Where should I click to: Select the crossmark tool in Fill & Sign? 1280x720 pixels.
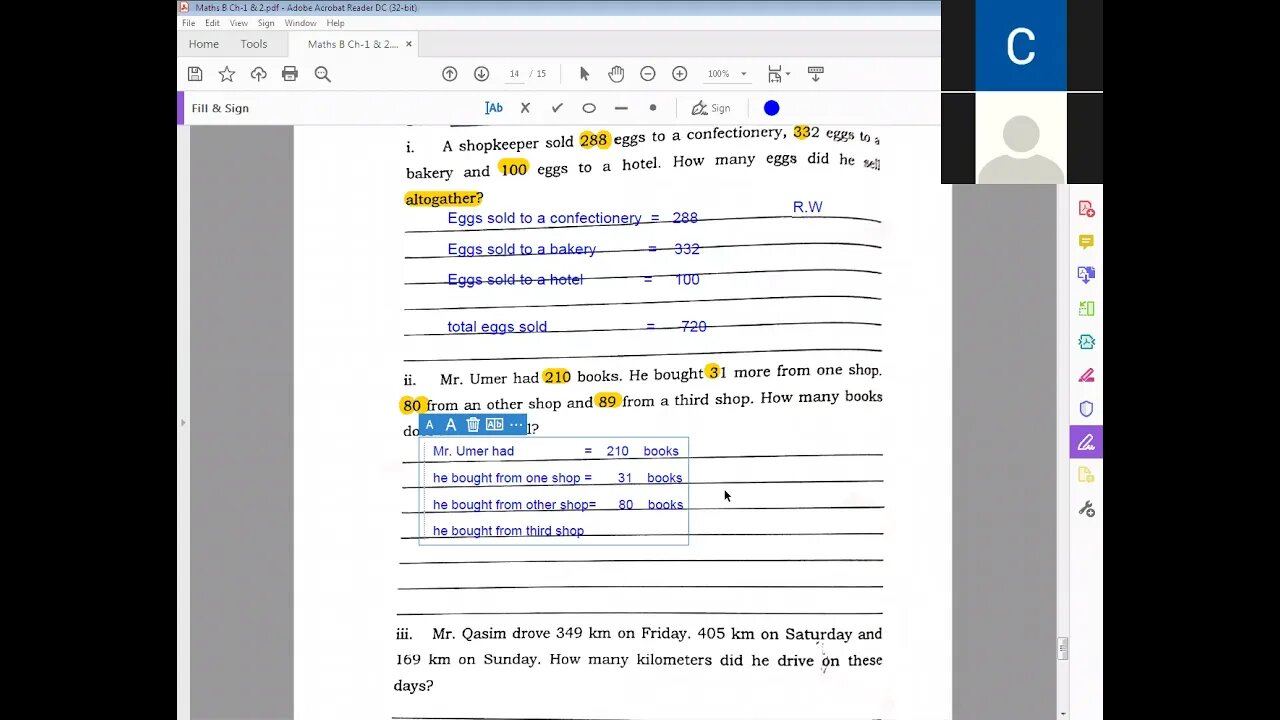tap(525, 108)
